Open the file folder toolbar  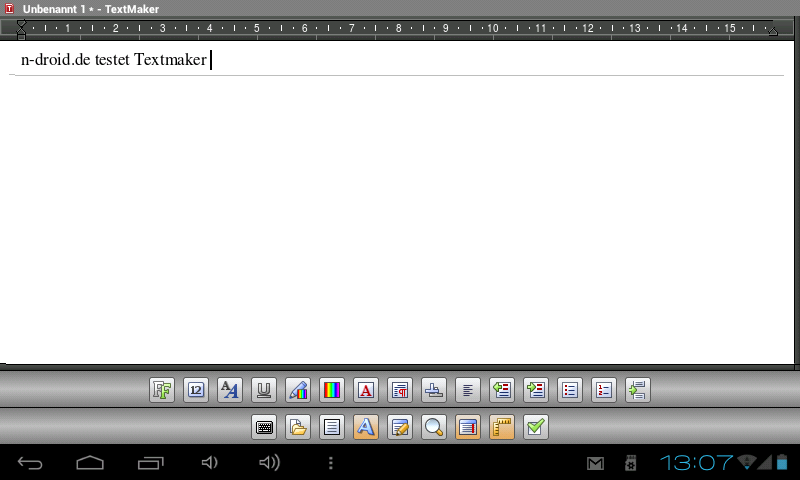(298, 427)
